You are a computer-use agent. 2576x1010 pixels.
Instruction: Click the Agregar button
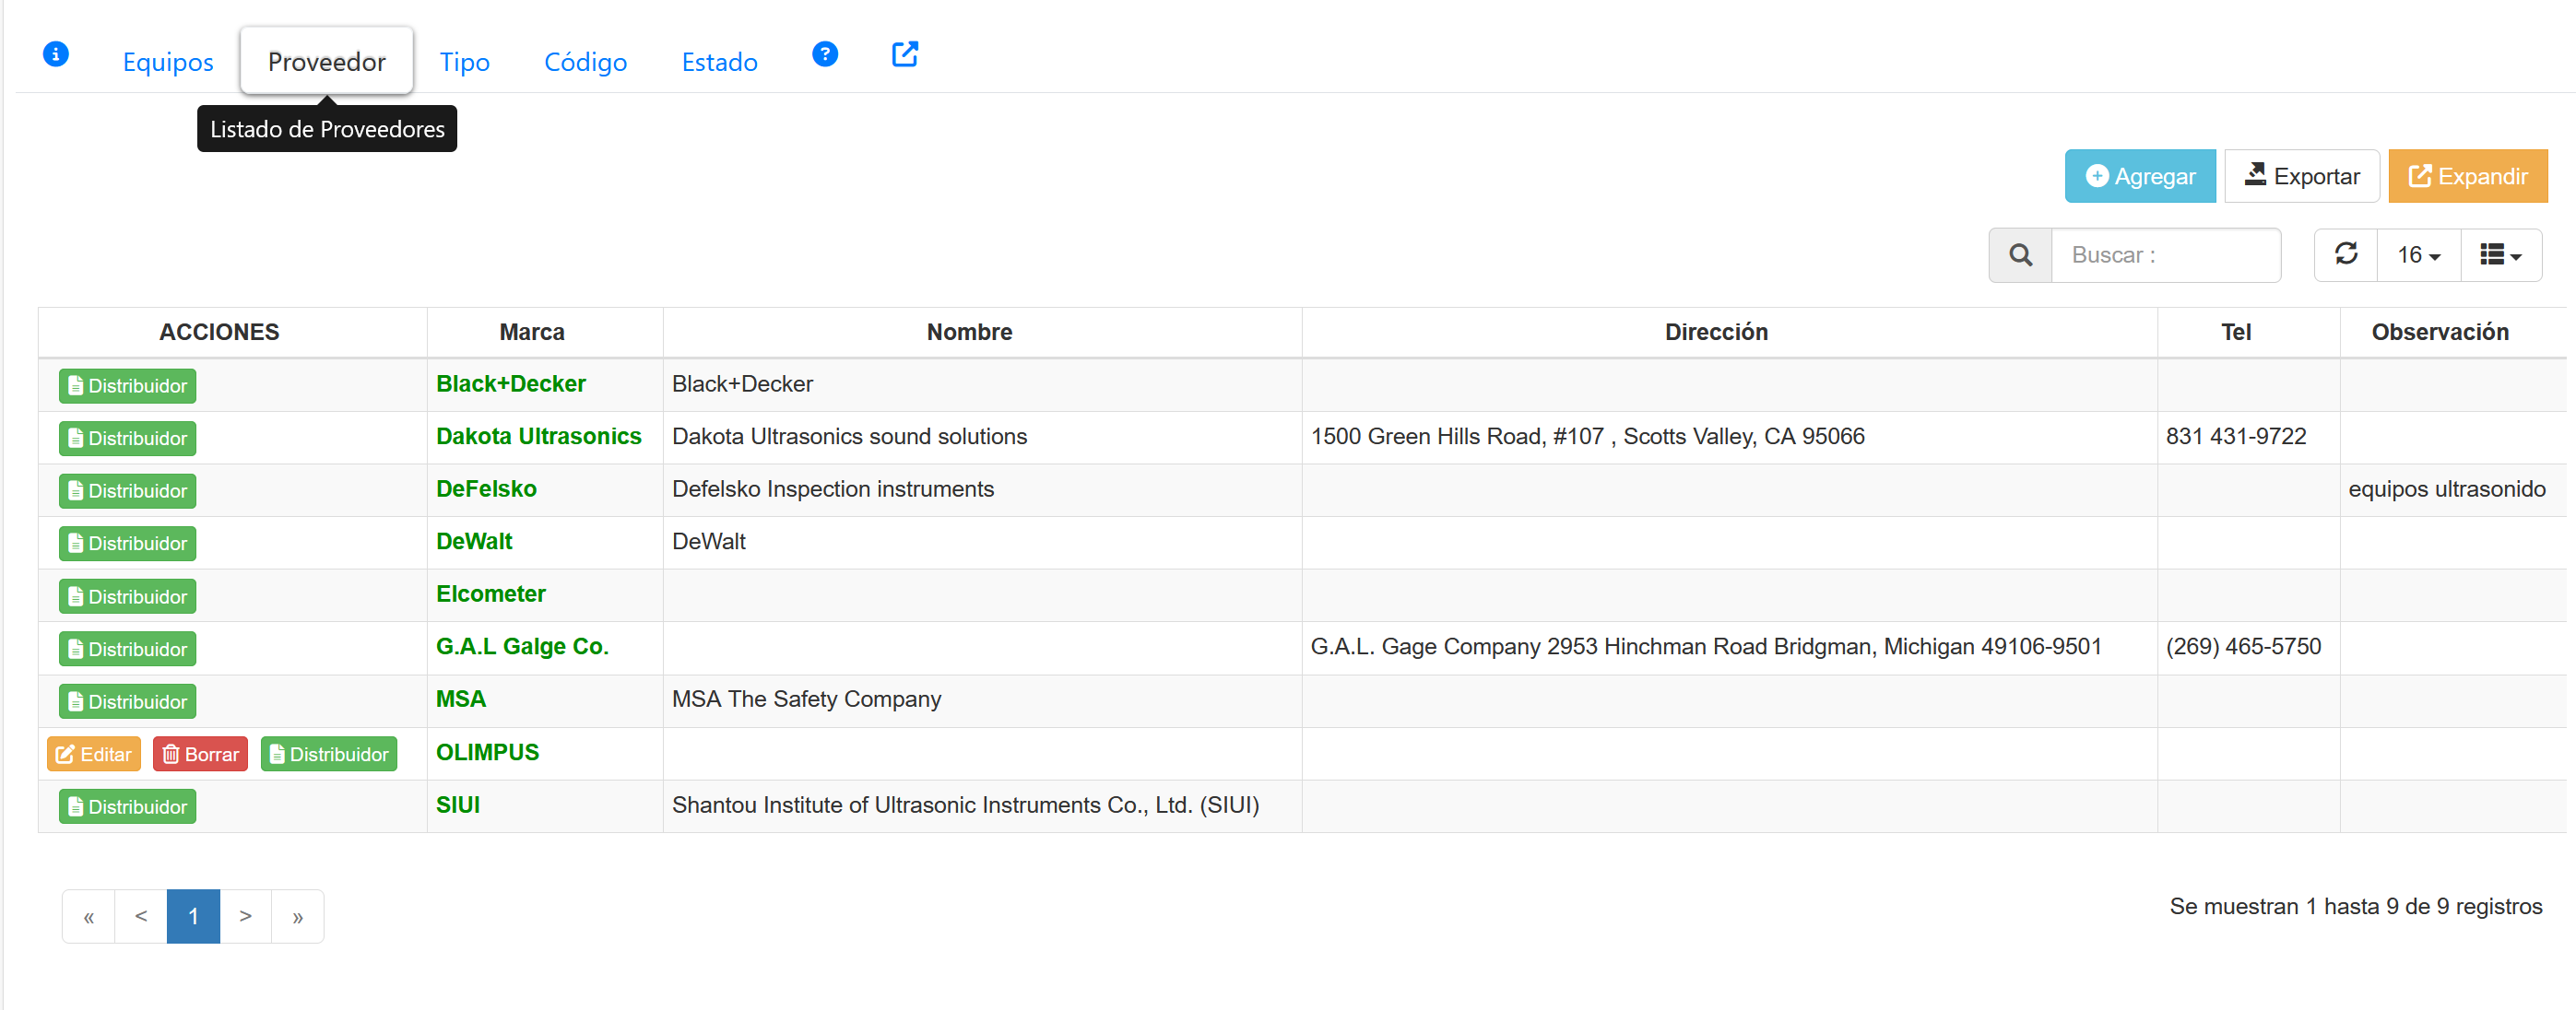(x=2139, y=176)
